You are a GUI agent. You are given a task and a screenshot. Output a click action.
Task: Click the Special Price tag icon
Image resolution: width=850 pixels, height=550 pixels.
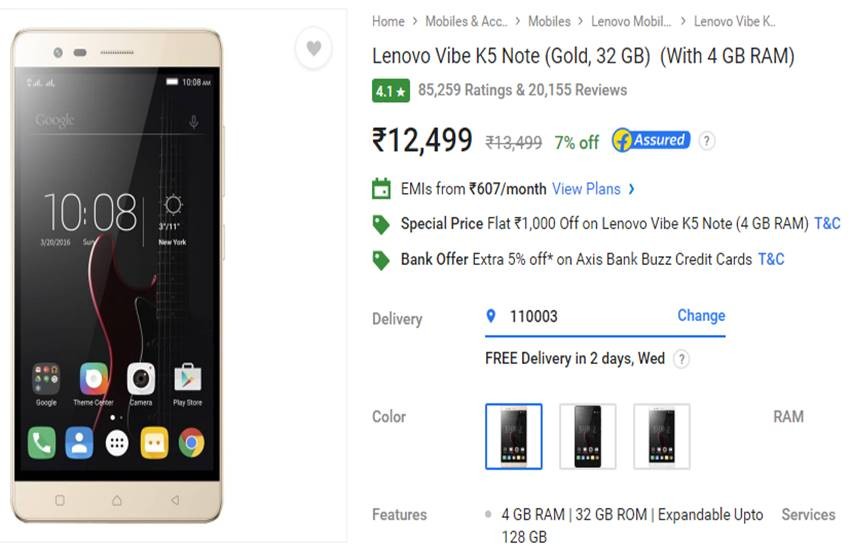[x=381, y=224]
